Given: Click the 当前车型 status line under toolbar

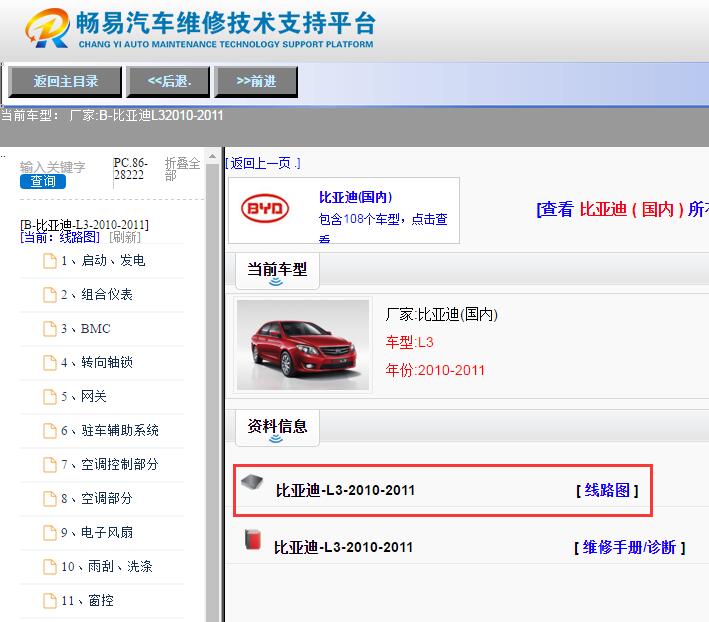Looking at the screenshot, I should [112, 116].
